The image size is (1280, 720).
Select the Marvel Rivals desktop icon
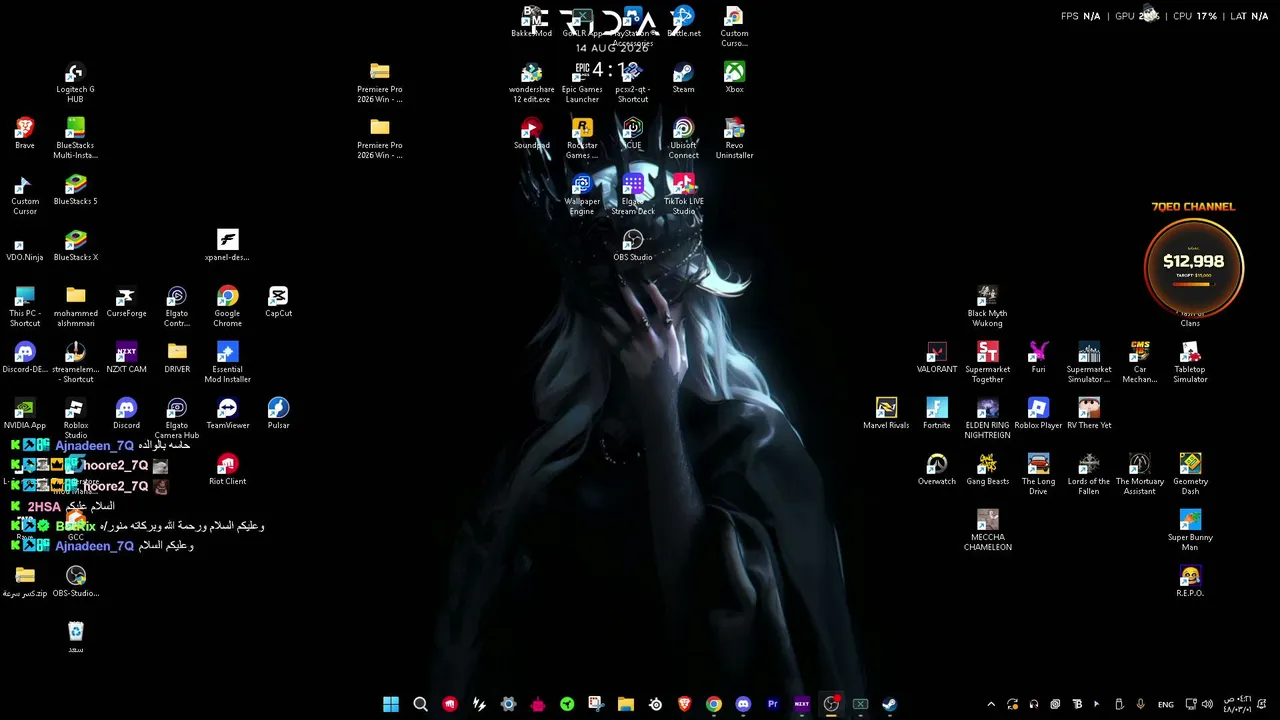(886, 414)
